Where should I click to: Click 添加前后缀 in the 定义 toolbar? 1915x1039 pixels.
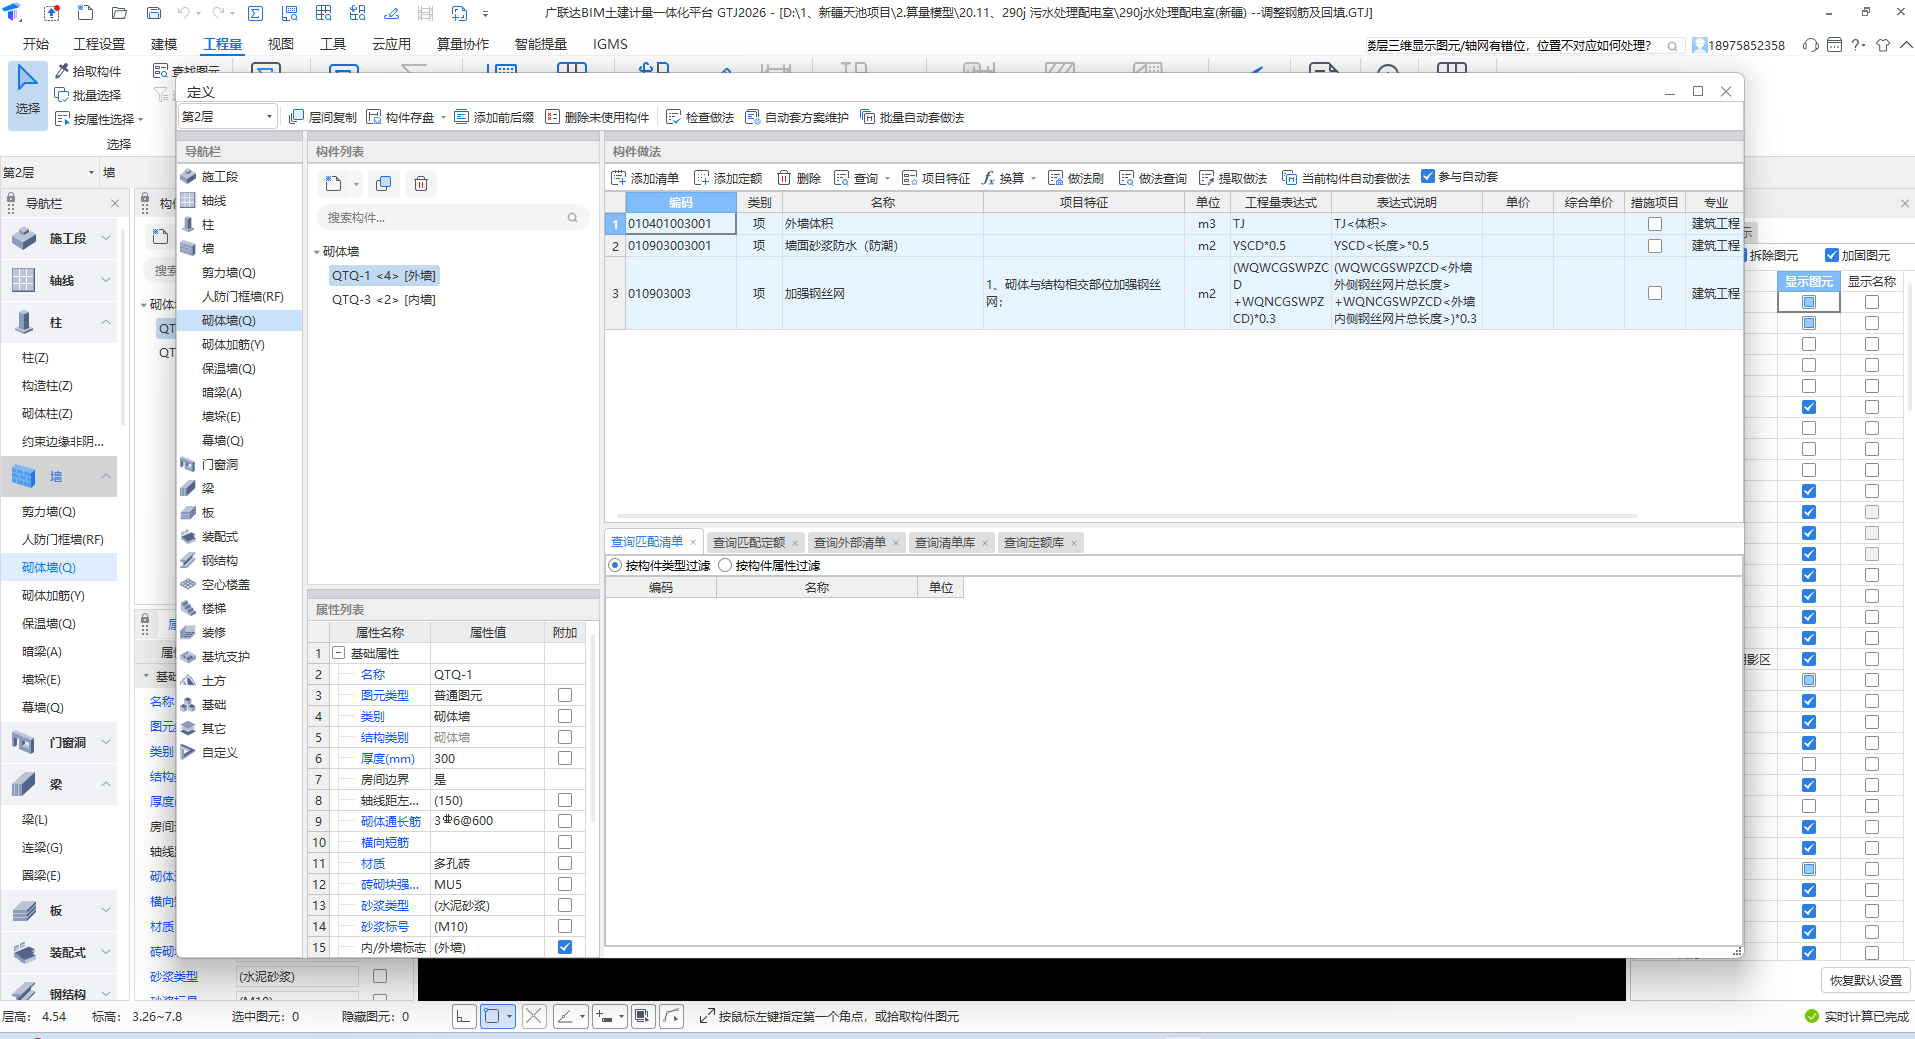click(494, 117)
